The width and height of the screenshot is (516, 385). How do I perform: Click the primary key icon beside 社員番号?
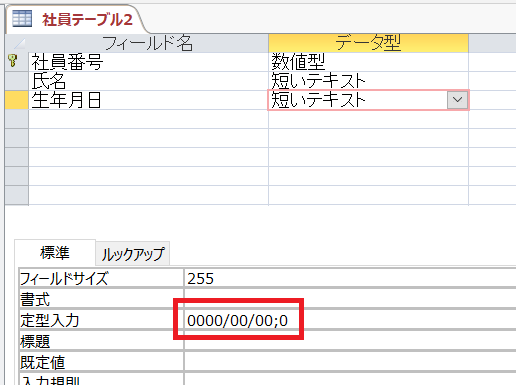[x=13, y=61]
